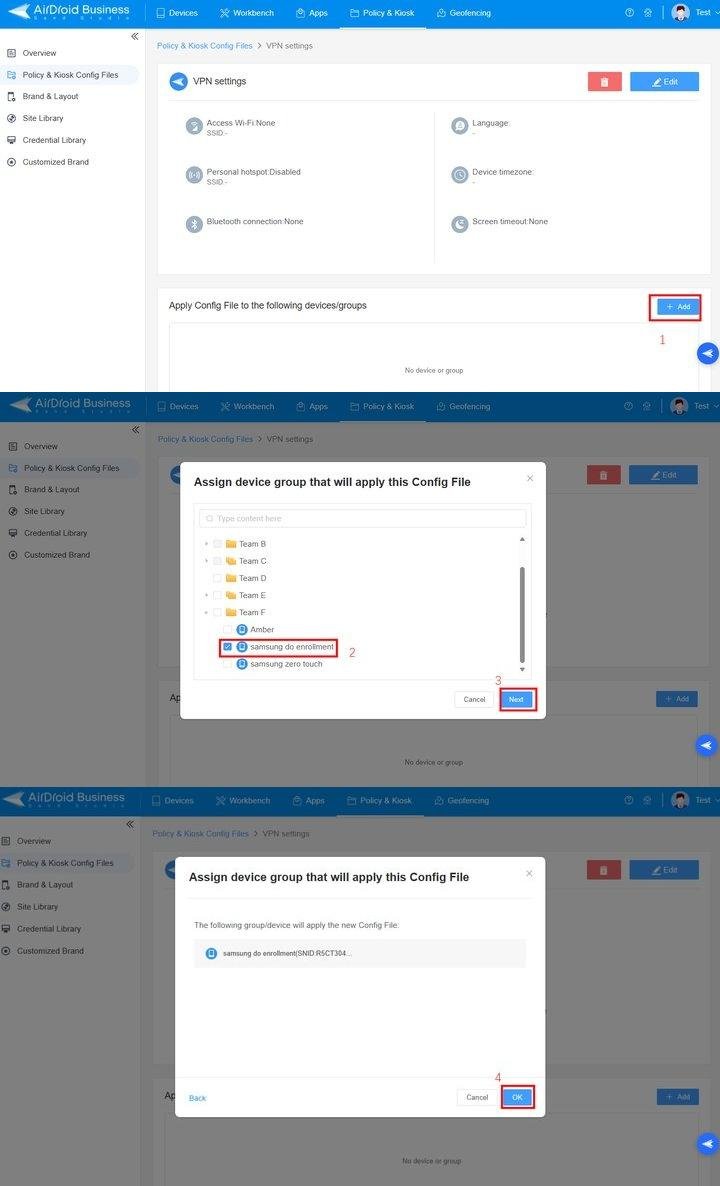Viewport: 720px width, 1186px height.
Task: On the page without a dialog, click help question icon
Action: pos(629,13)
